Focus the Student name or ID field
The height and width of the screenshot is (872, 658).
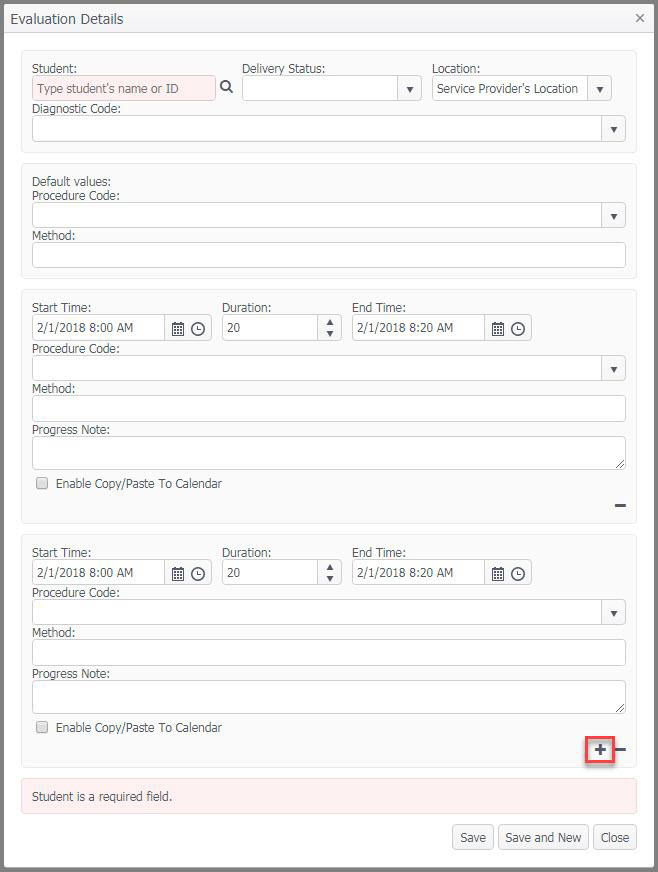(123, 88)
